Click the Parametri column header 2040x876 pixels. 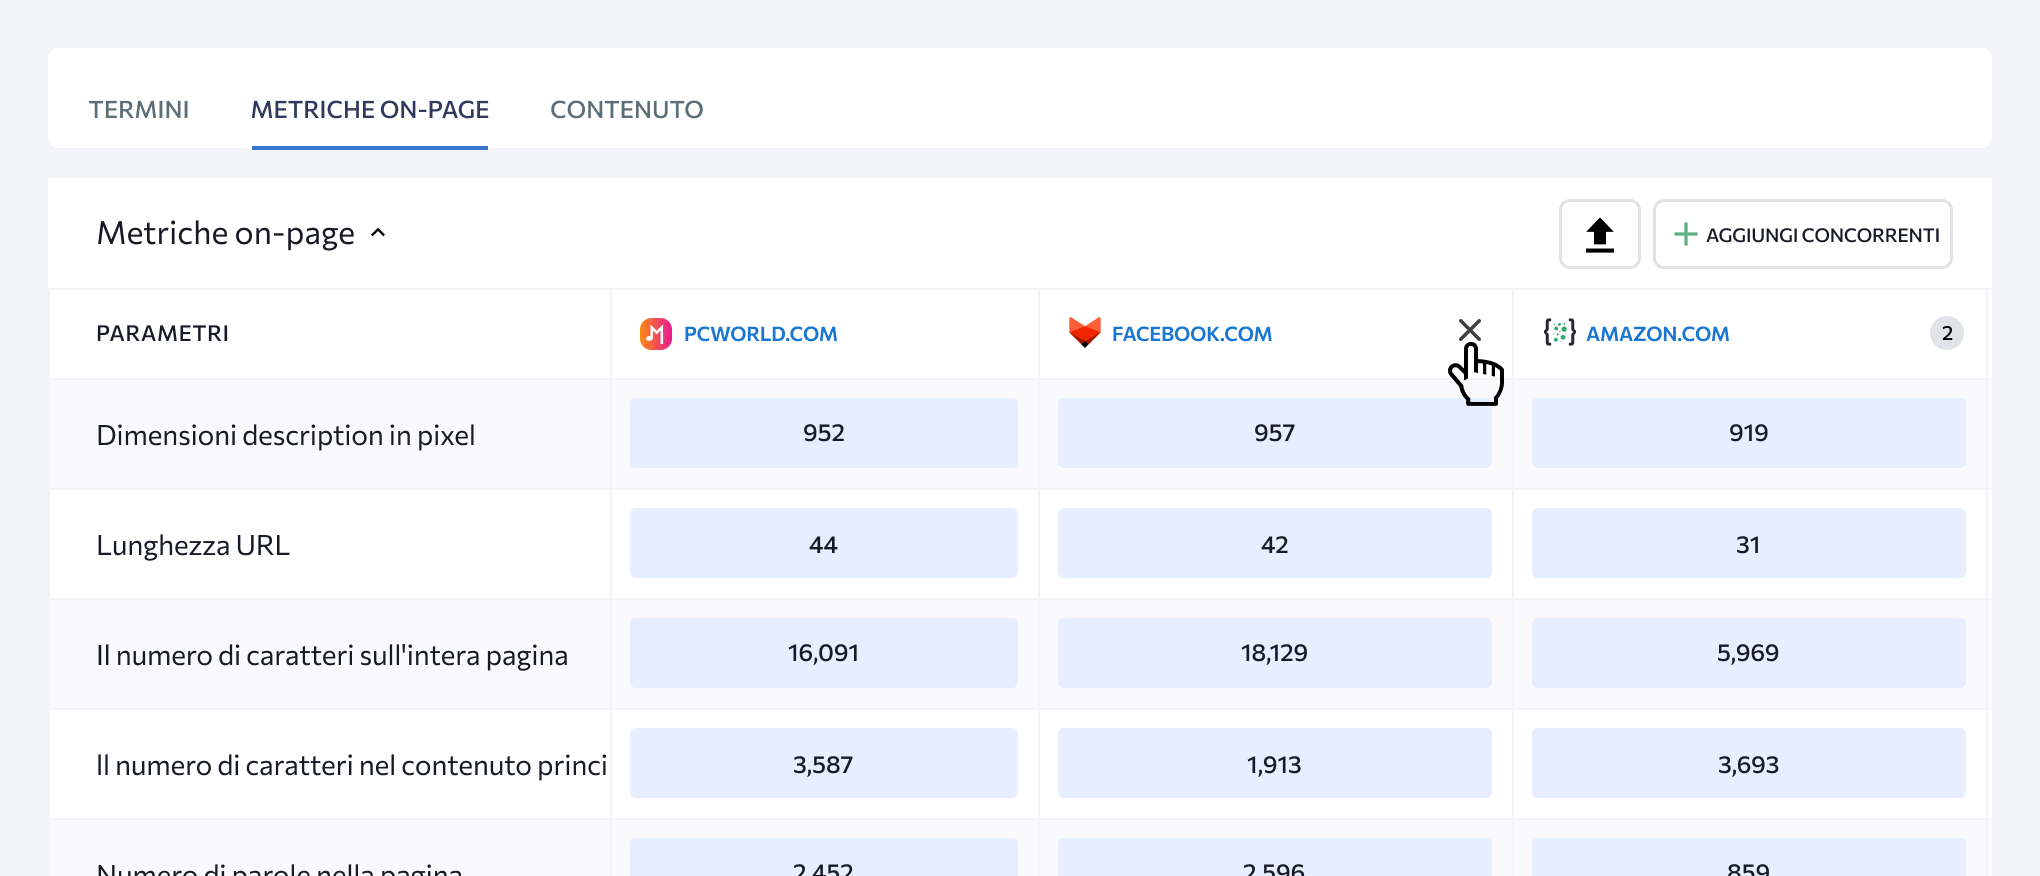[x=163, y=333]
